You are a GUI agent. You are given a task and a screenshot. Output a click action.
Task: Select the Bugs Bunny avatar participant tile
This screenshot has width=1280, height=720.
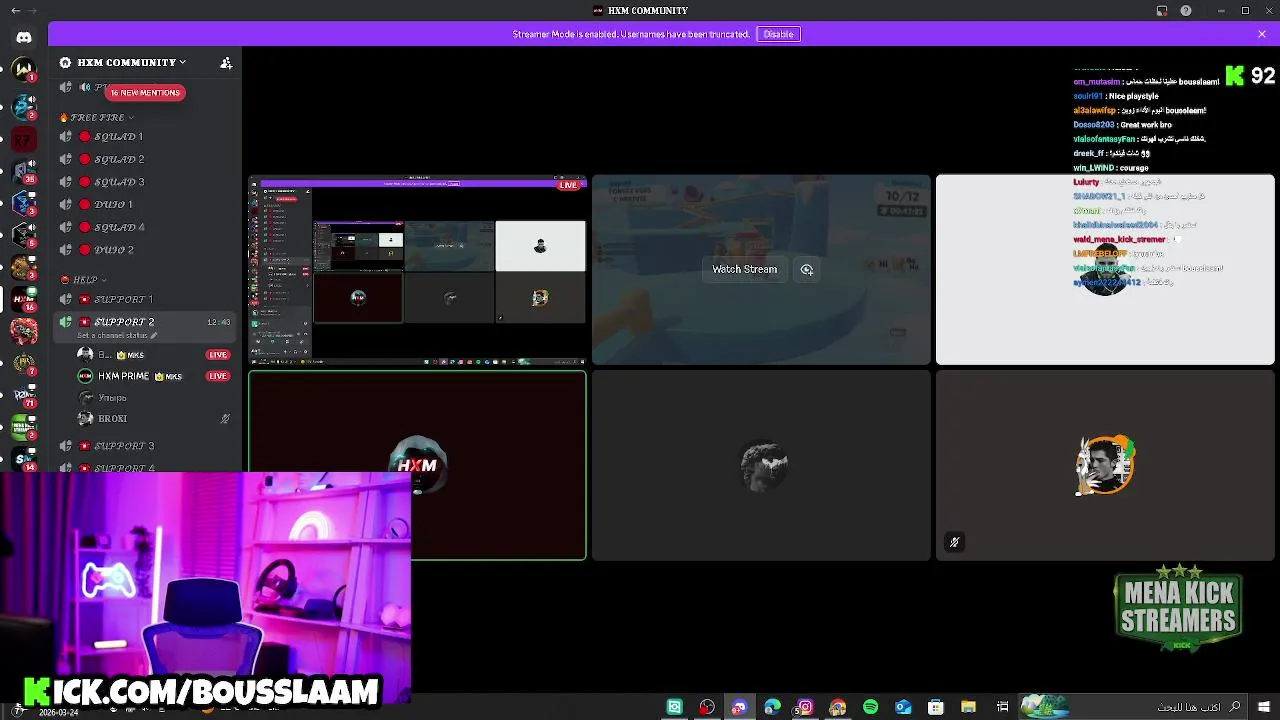point(1105,465)
